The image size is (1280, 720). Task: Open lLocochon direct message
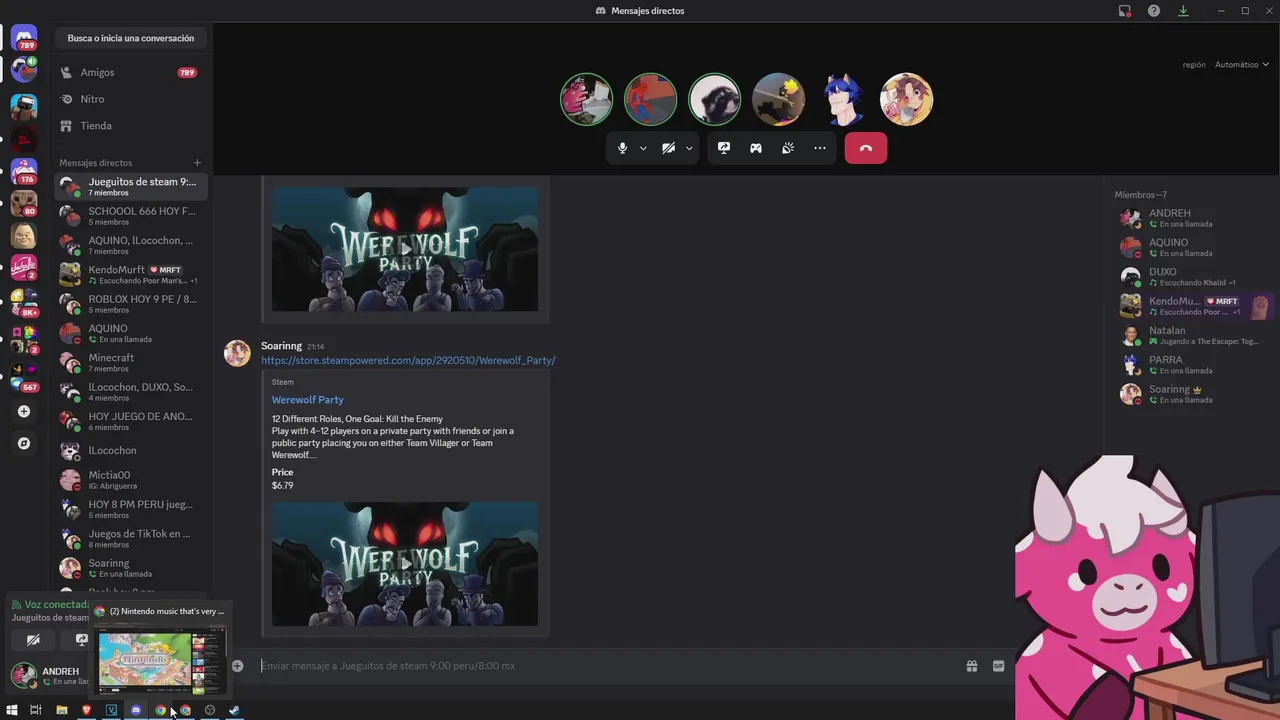(131, 450)
